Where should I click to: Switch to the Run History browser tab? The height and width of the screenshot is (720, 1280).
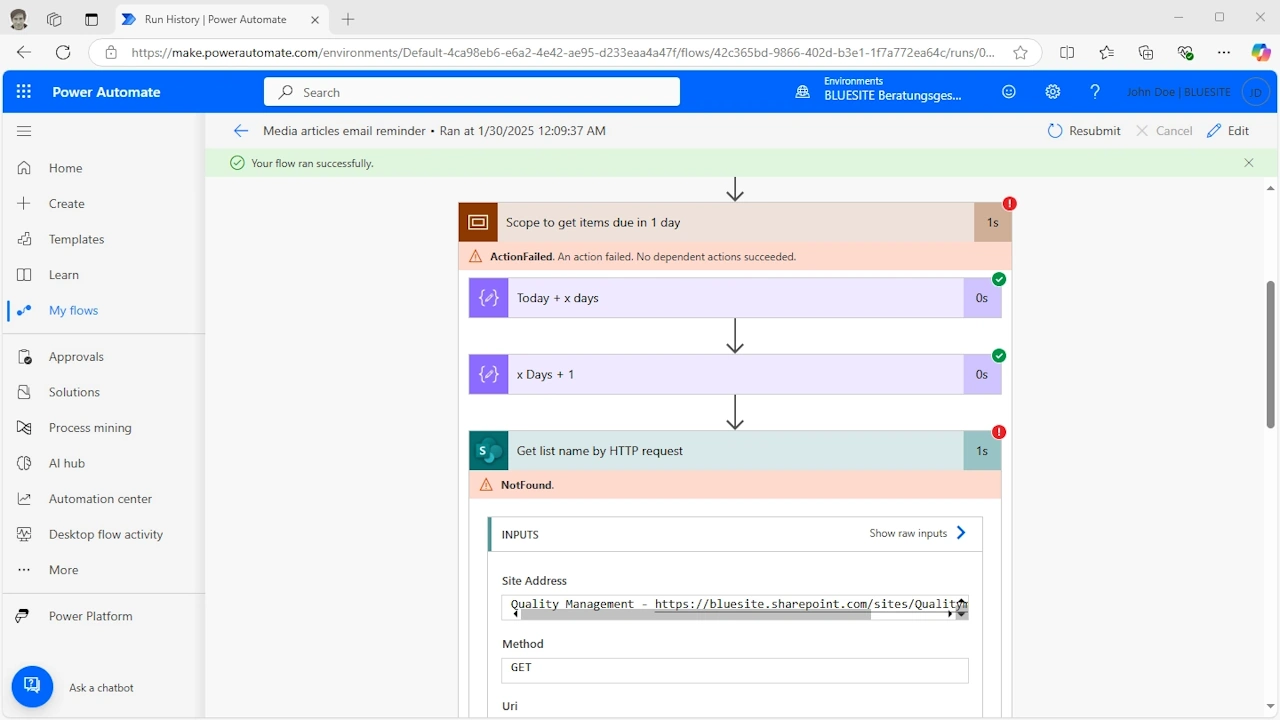pyautogui.click(x=213, y=19)
